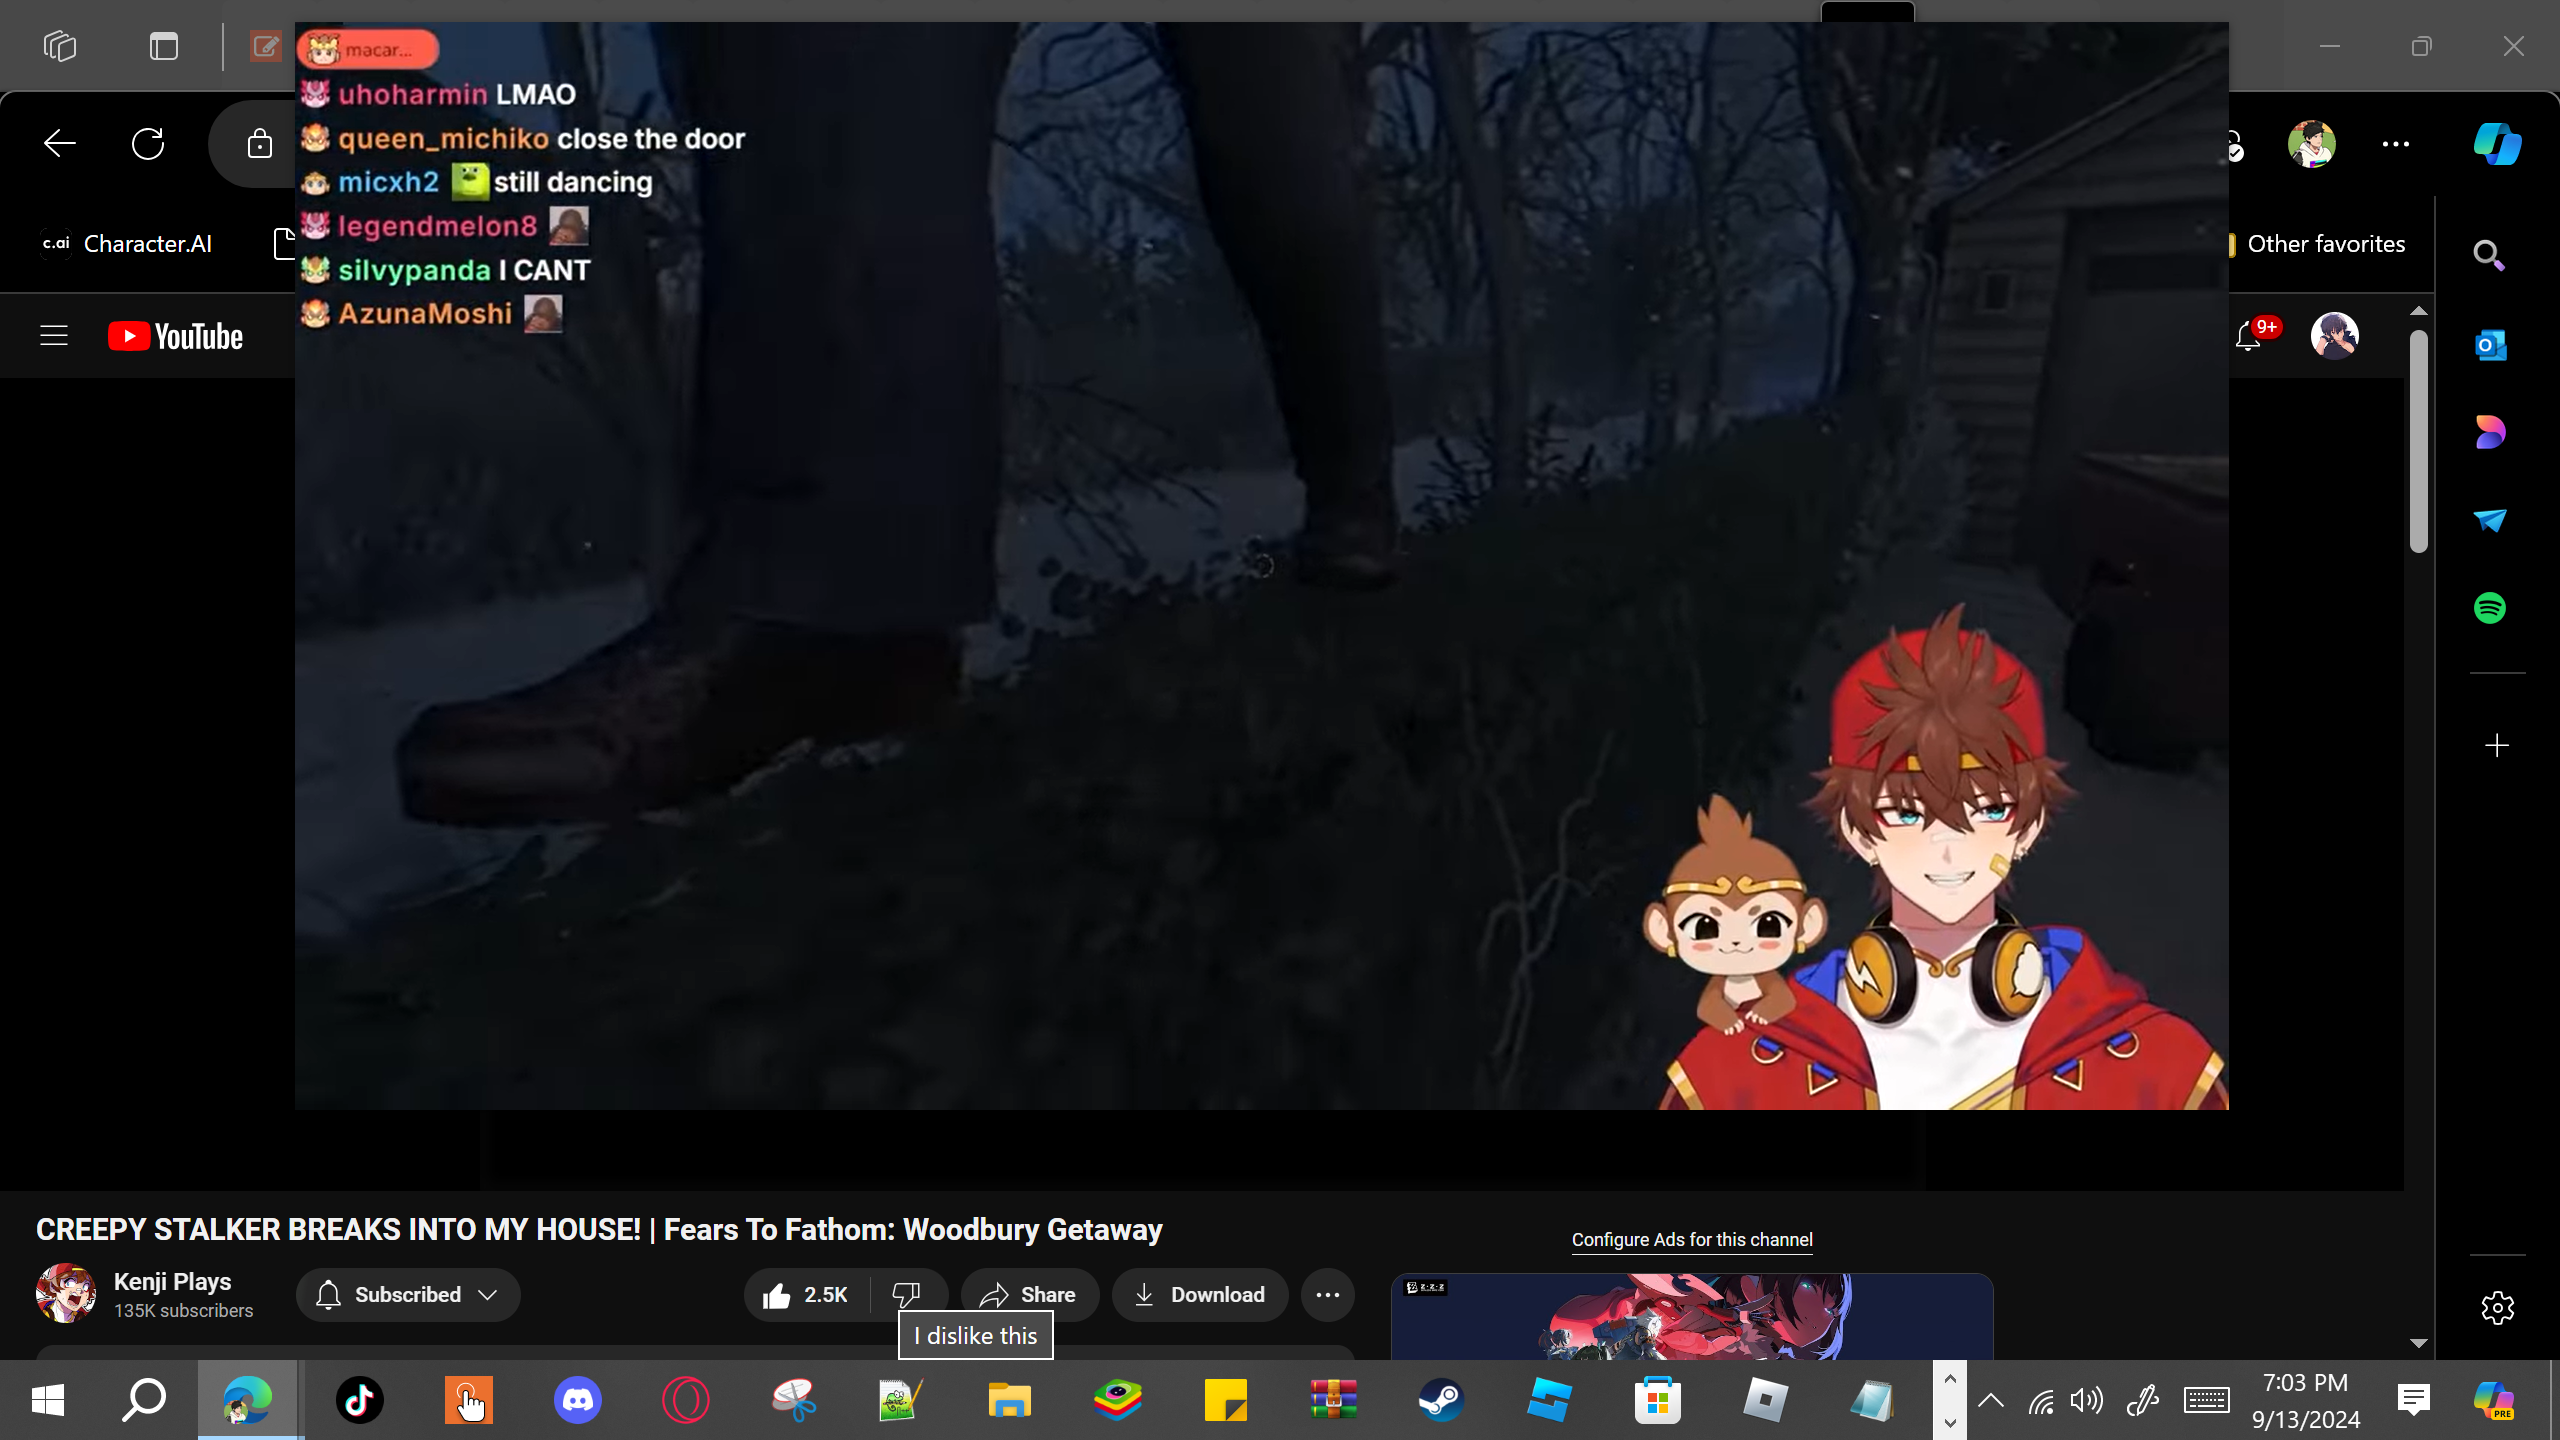Open the Windows Ink pen tray icon

[2143, 1400]
